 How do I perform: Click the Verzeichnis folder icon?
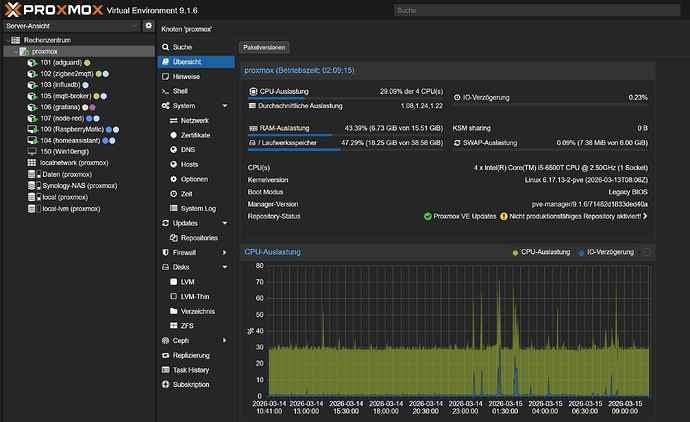[x=173, y=311]
